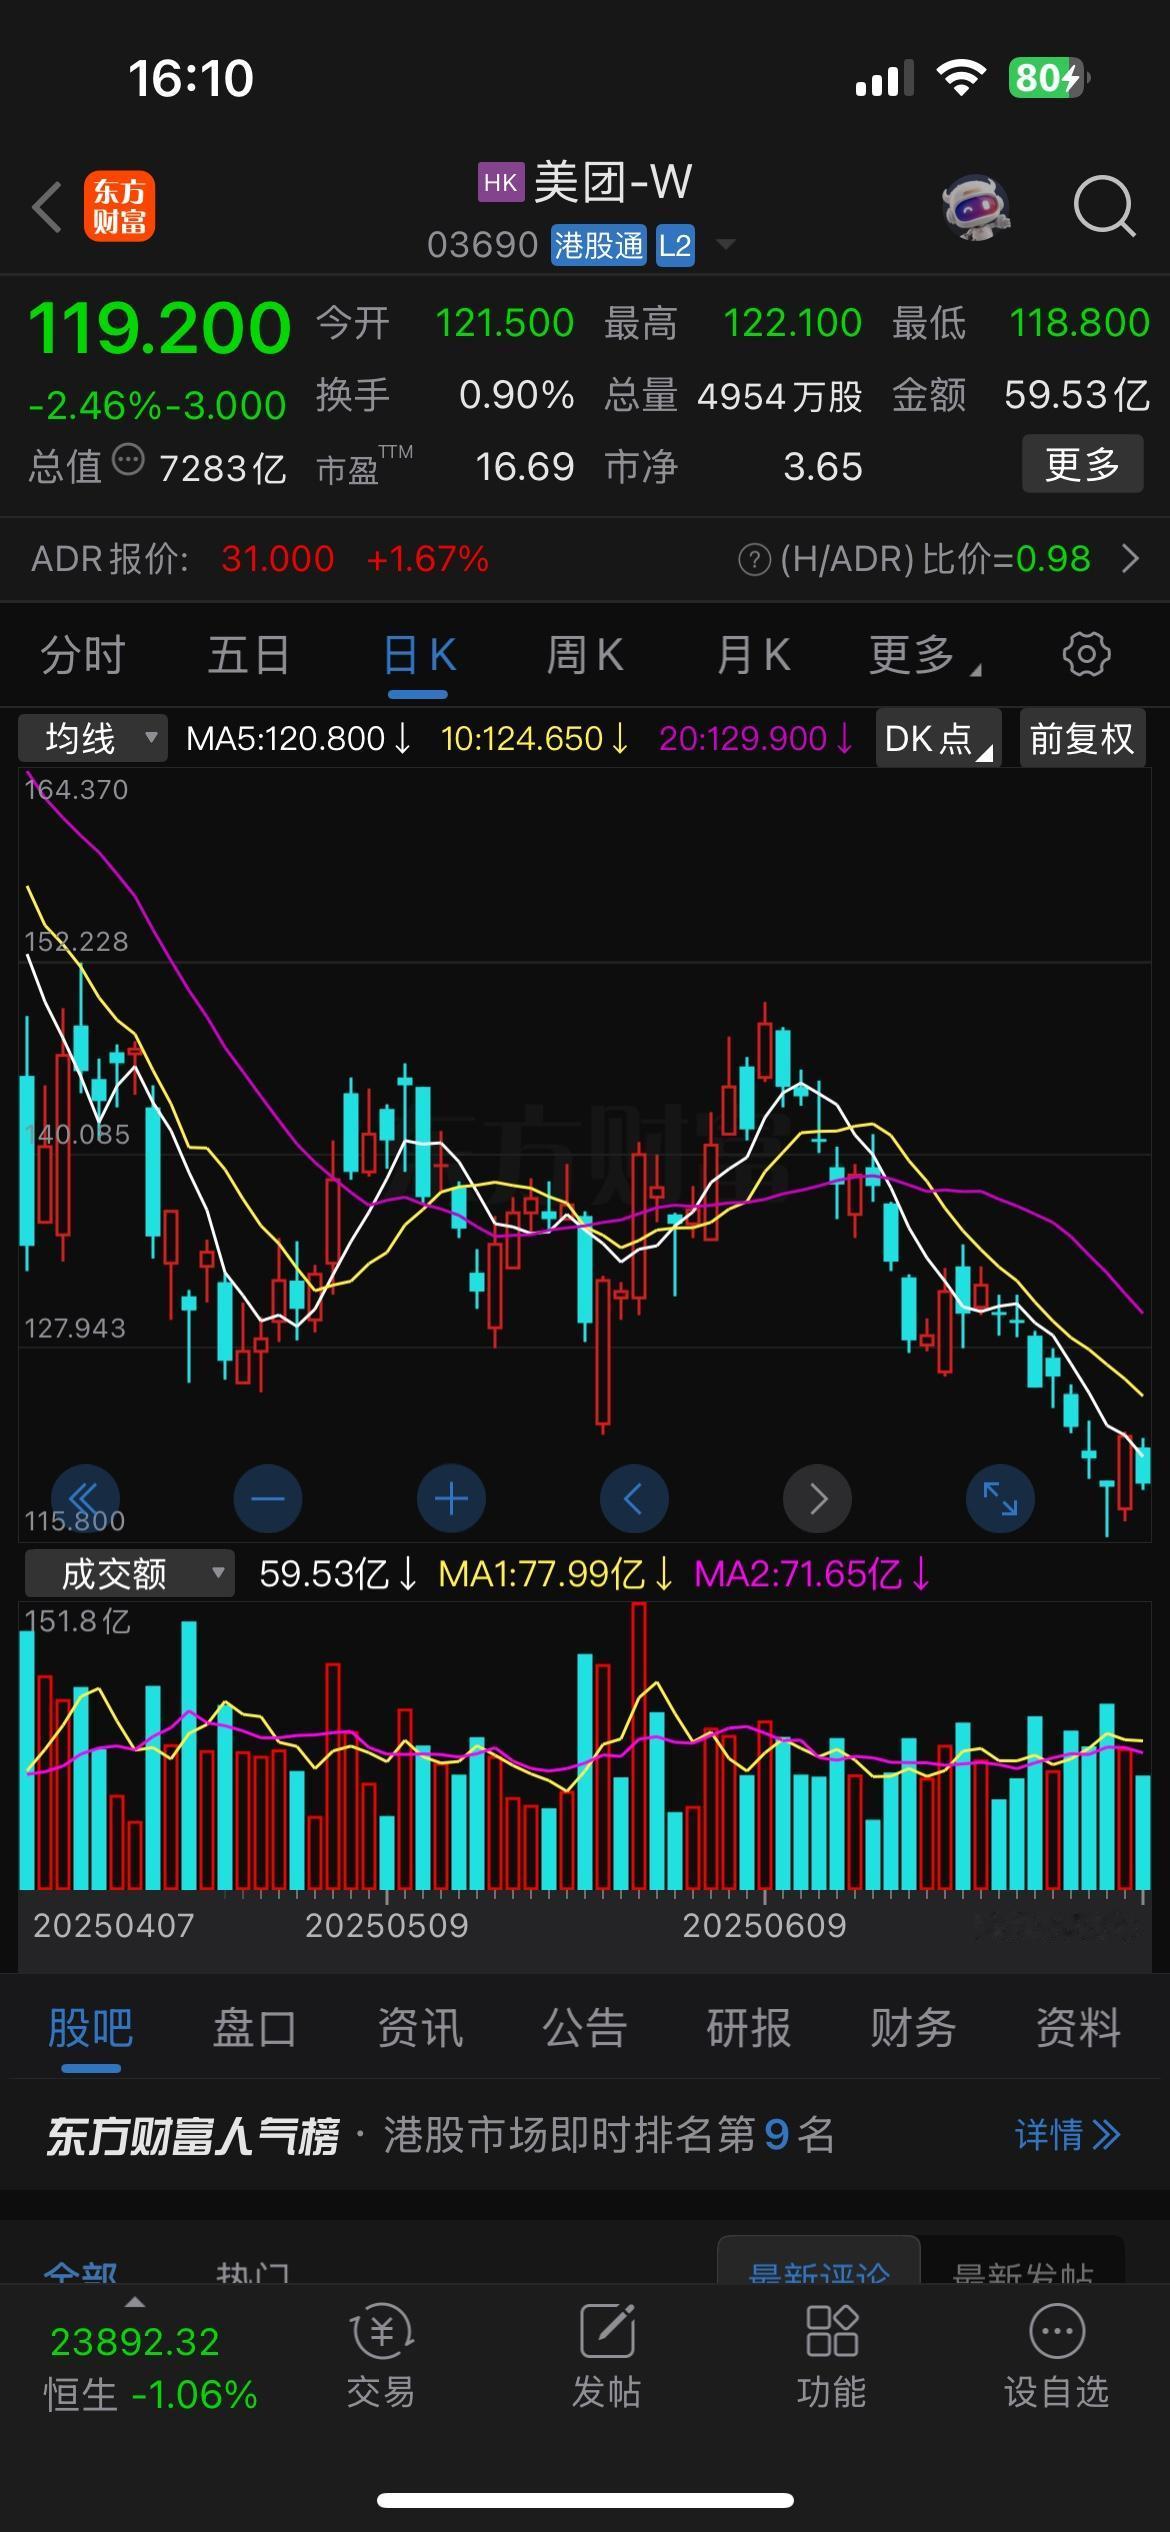Expand the stock code dropdown triangle

(726, 244)
